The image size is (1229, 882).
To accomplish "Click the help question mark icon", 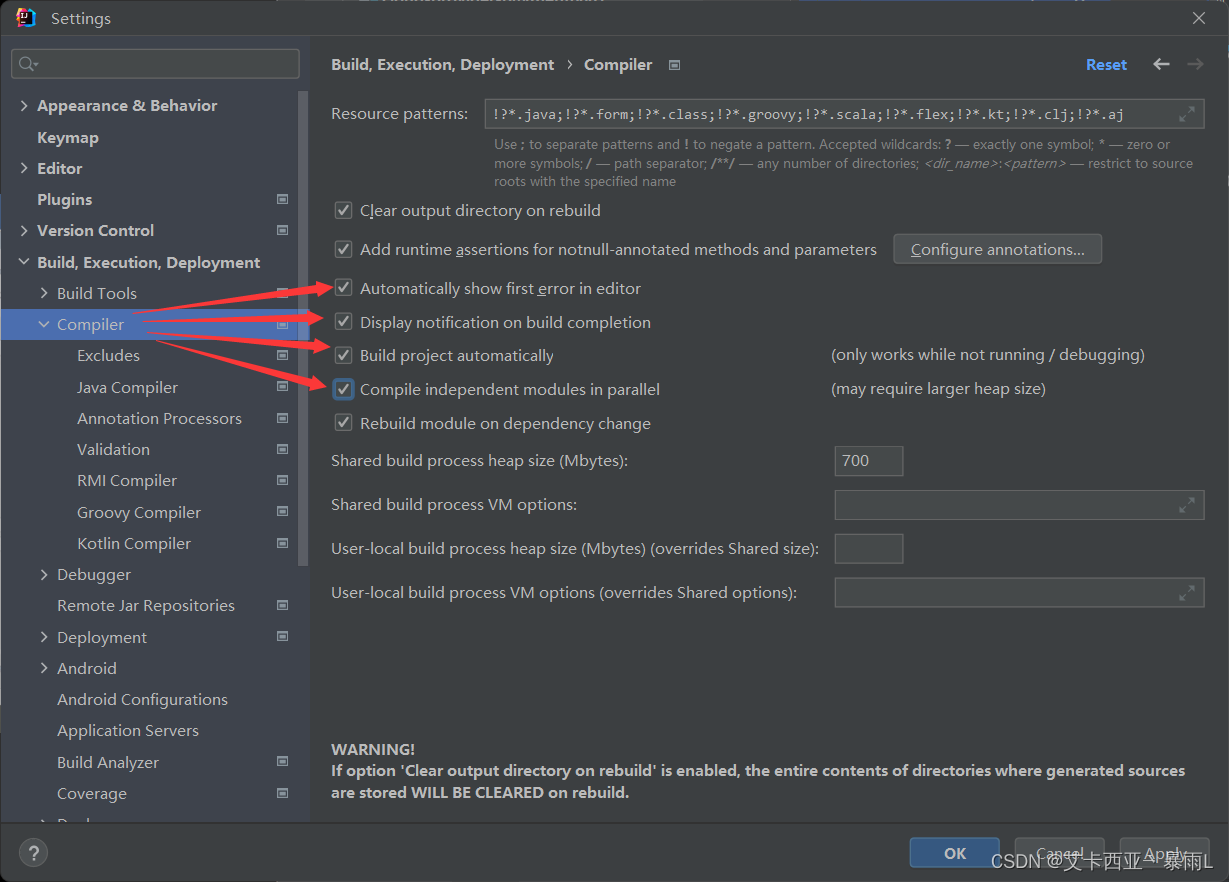I will coord(33,852).
